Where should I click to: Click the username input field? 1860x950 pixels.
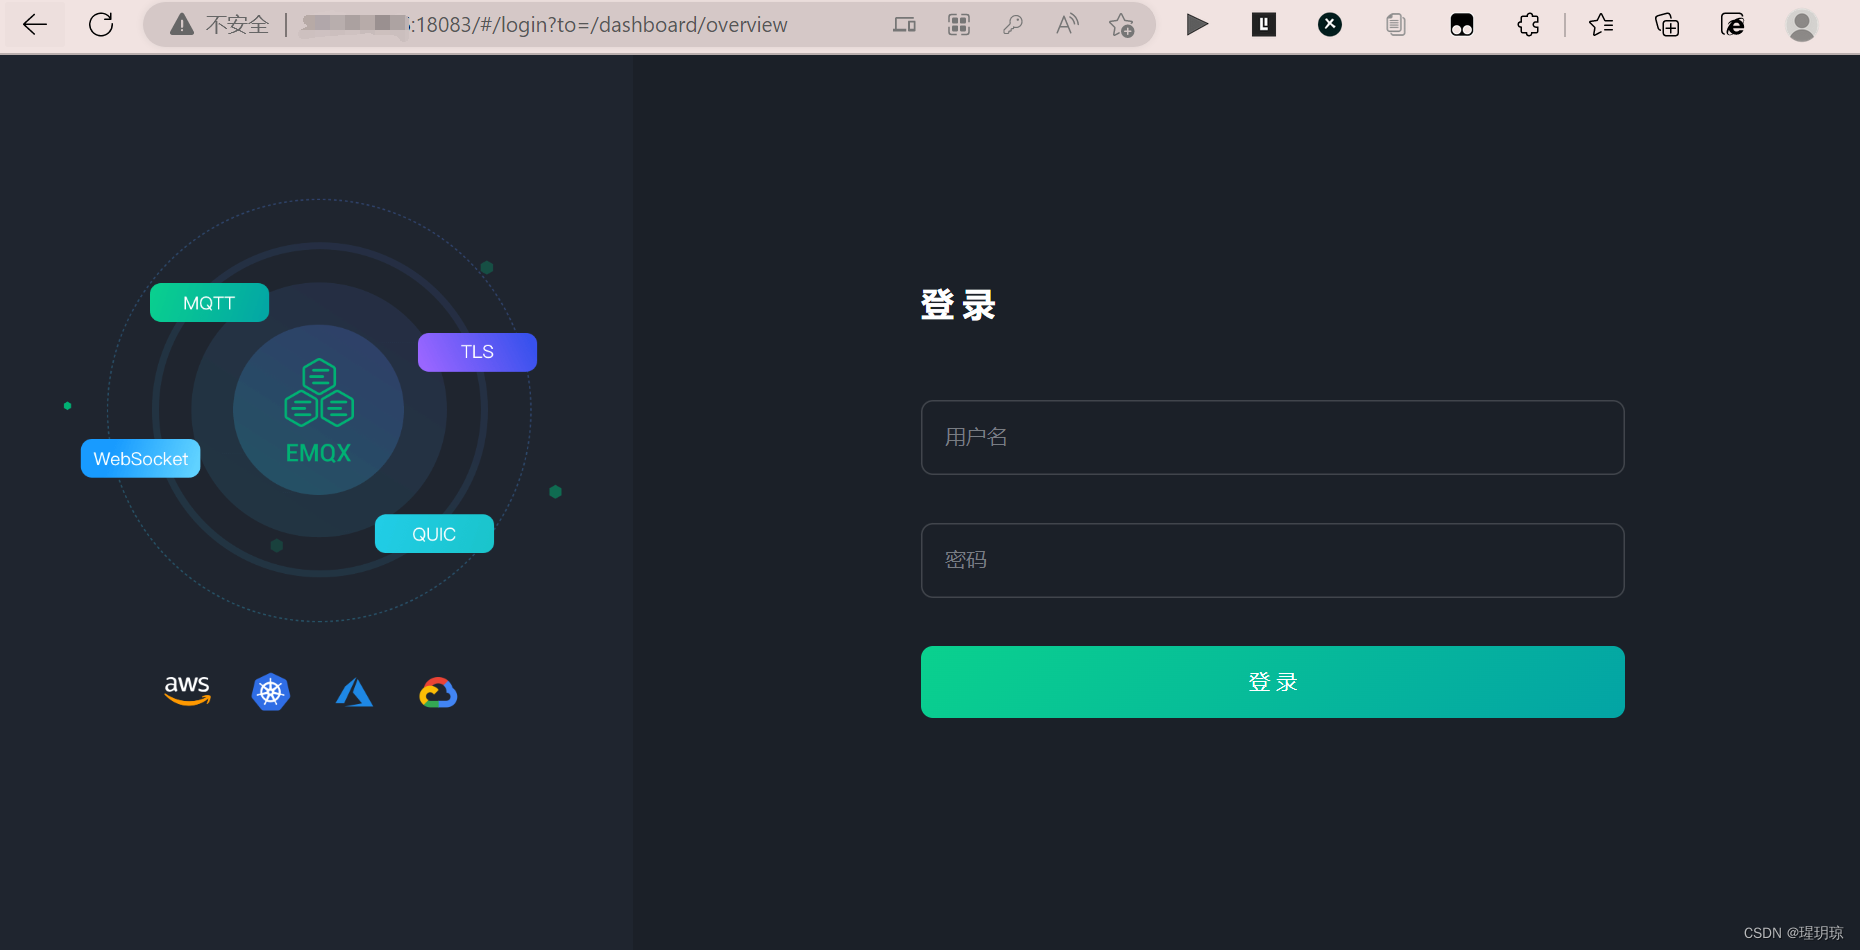tap(1272, 438)
